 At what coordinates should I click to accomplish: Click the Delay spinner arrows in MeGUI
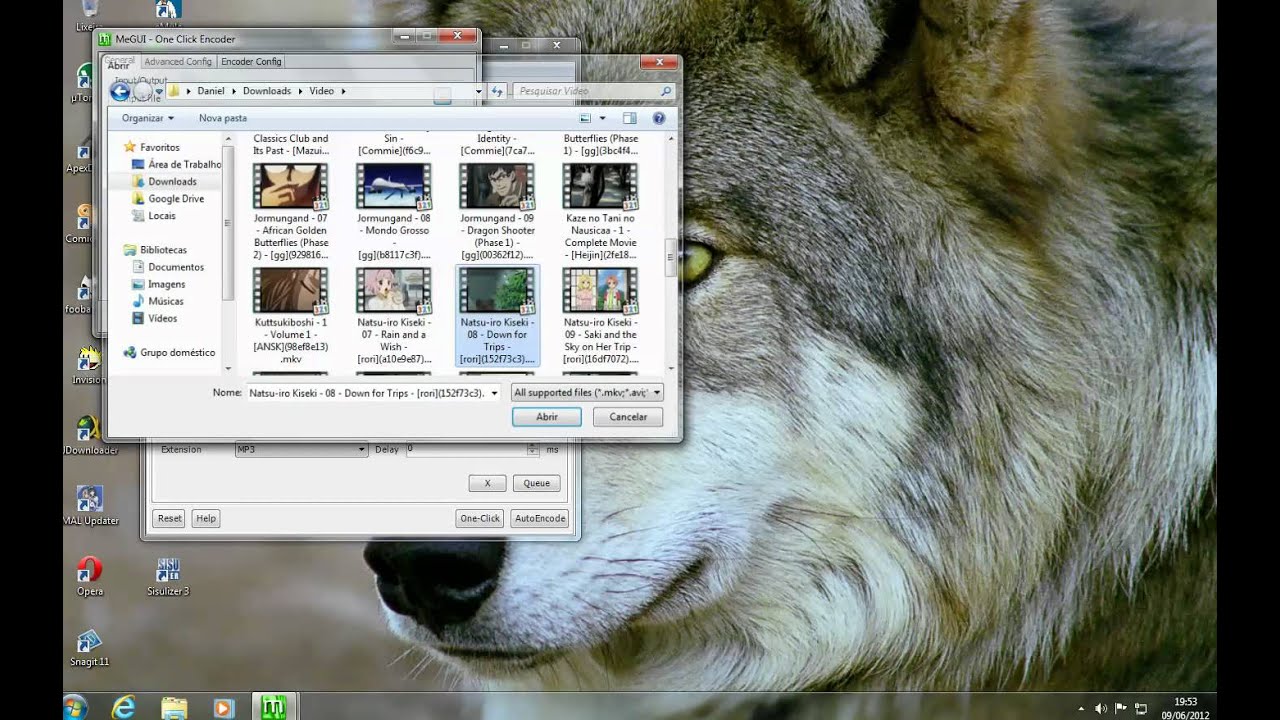point(533,450)
